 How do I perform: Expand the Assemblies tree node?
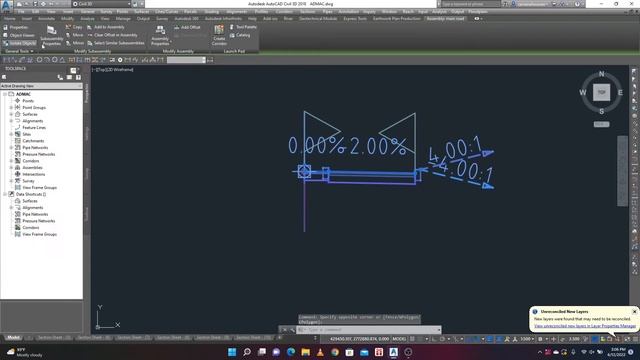coord(11,167)
